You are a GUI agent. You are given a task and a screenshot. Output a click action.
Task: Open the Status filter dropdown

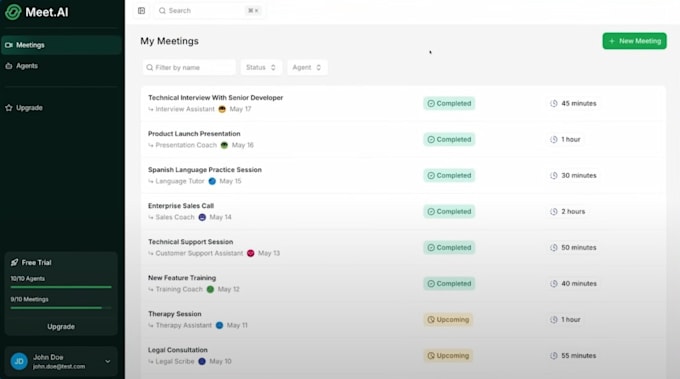pos(261,68)
